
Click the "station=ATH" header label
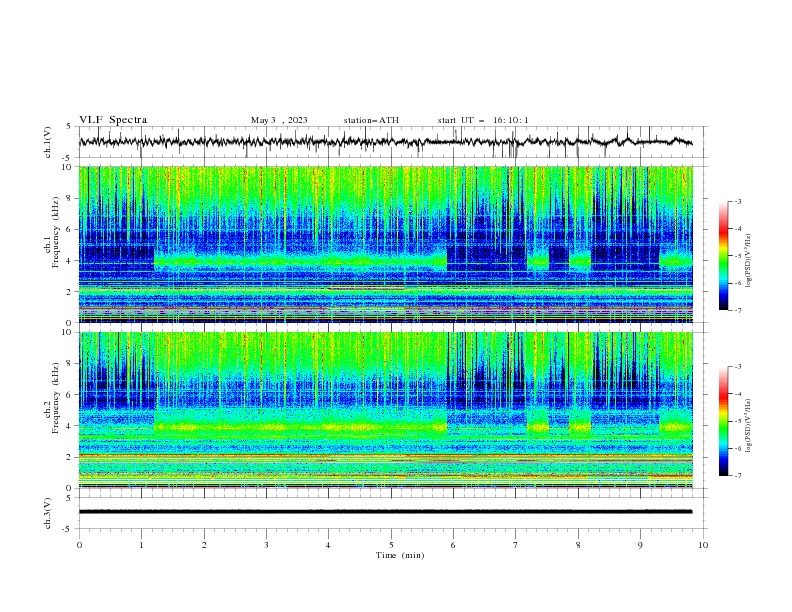[371, 120]
